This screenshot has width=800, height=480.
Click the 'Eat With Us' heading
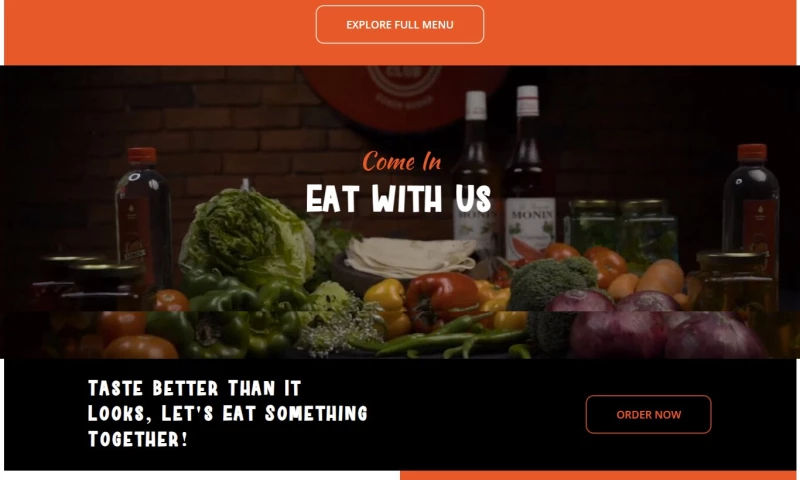click(x=398, y=198)
